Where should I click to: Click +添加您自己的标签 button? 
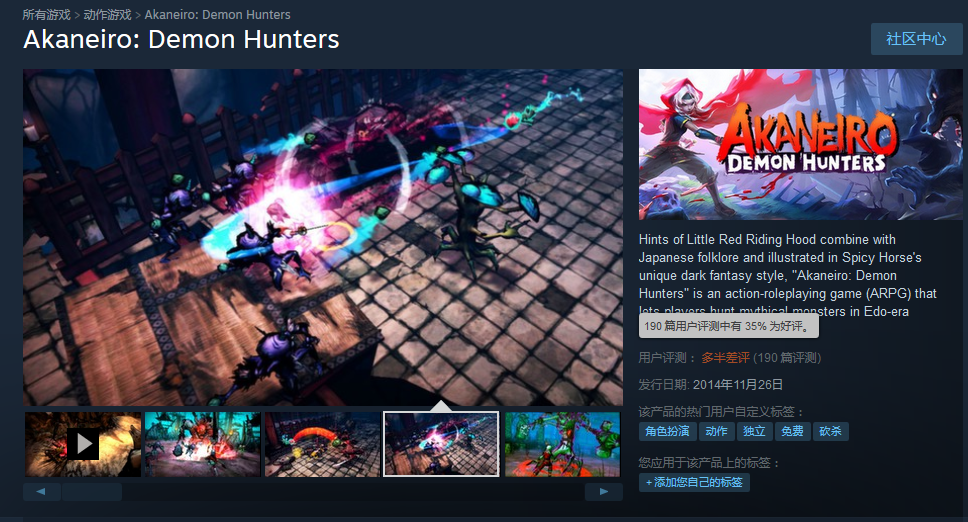pos(695,482)
